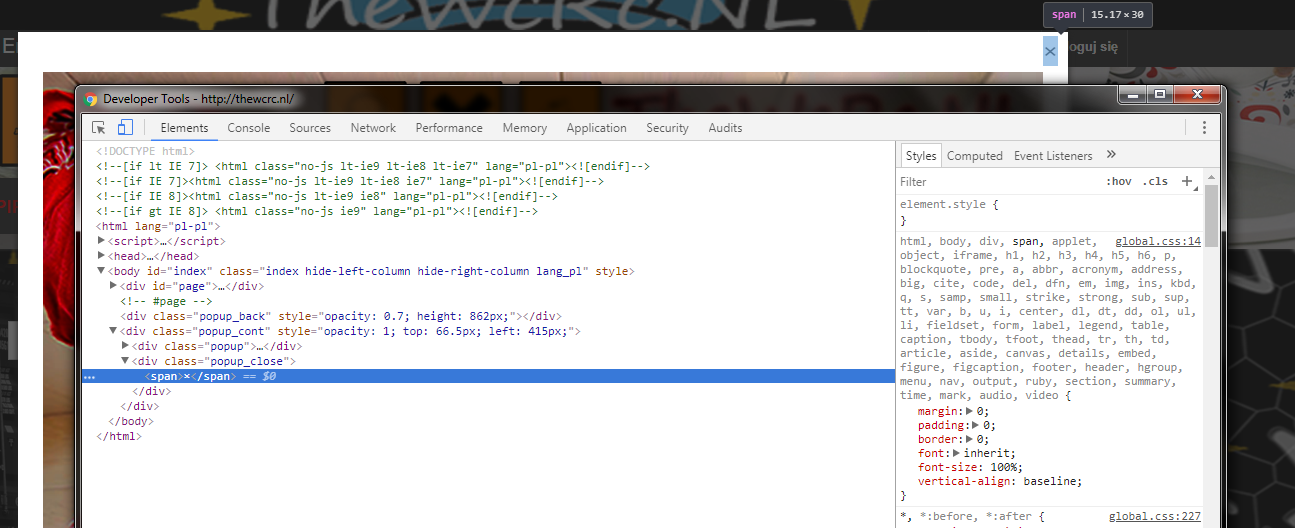The height and width of the screenshot is (528, 1295).
Task: Open the global.css:14 source link
Action: (x=1158, y=242)
